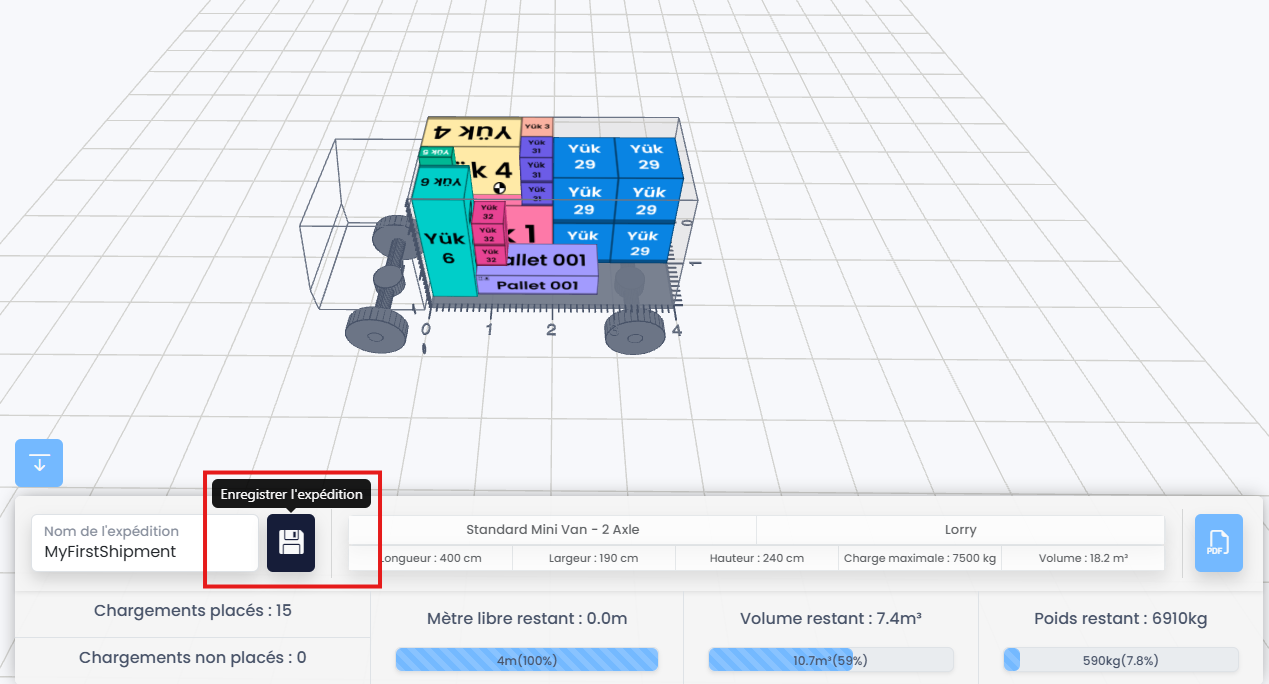Click the Hauteur : 240 cm specification
Image resolution: width=1269 pixels, height=684 pixels.
coord(755,558)
